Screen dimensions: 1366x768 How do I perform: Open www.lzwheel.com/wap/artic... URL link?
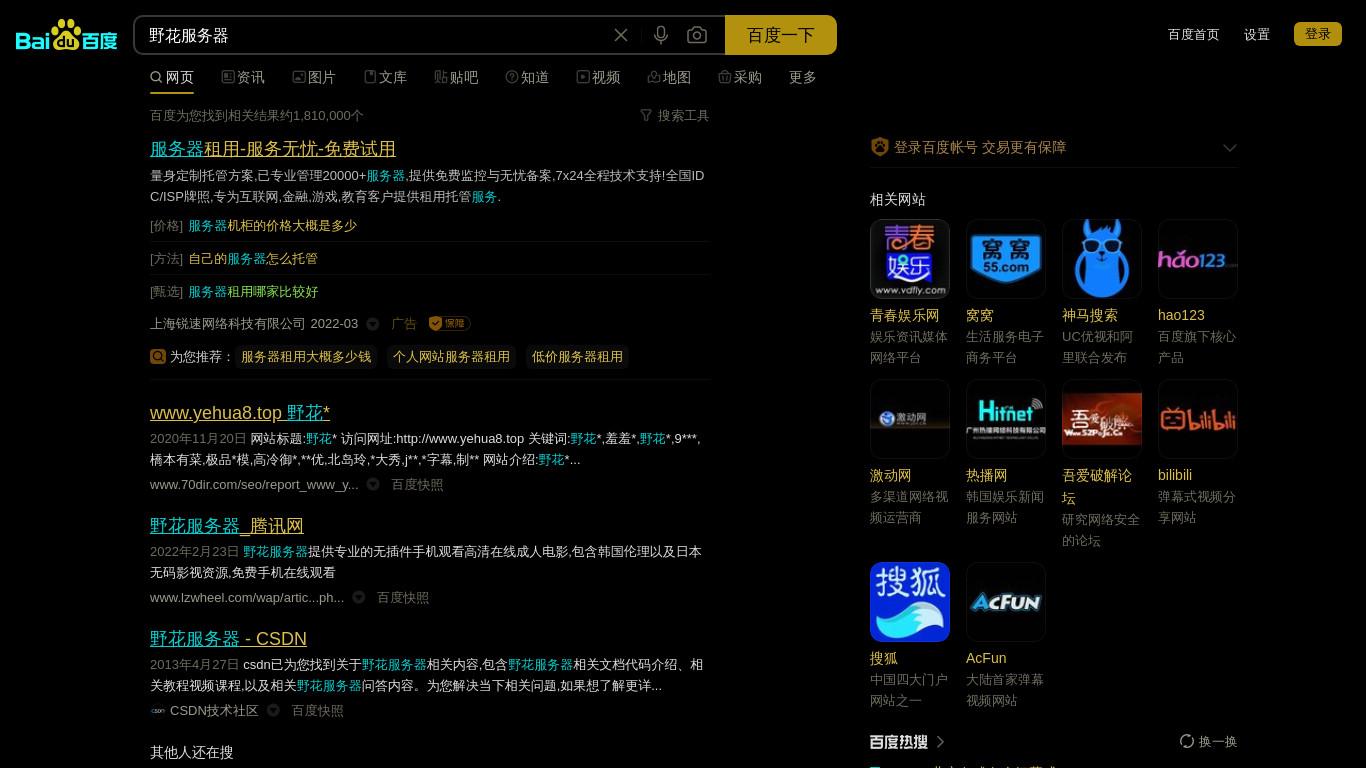247,597
